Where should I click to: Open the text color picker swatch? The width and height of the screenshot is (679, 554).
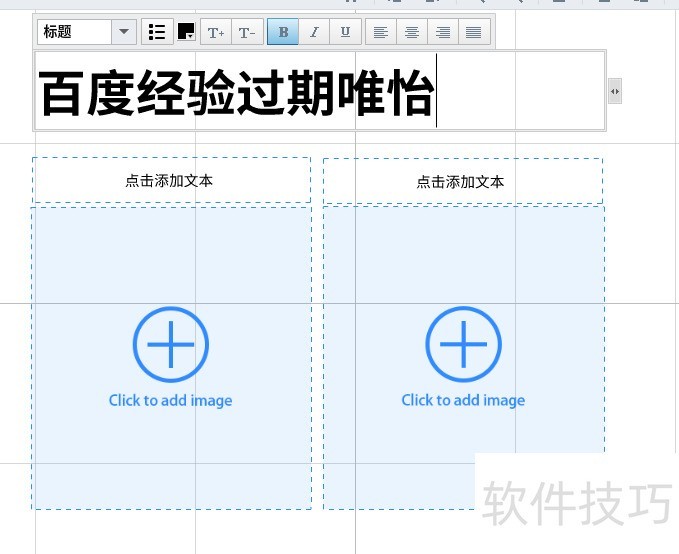(186, 32)
